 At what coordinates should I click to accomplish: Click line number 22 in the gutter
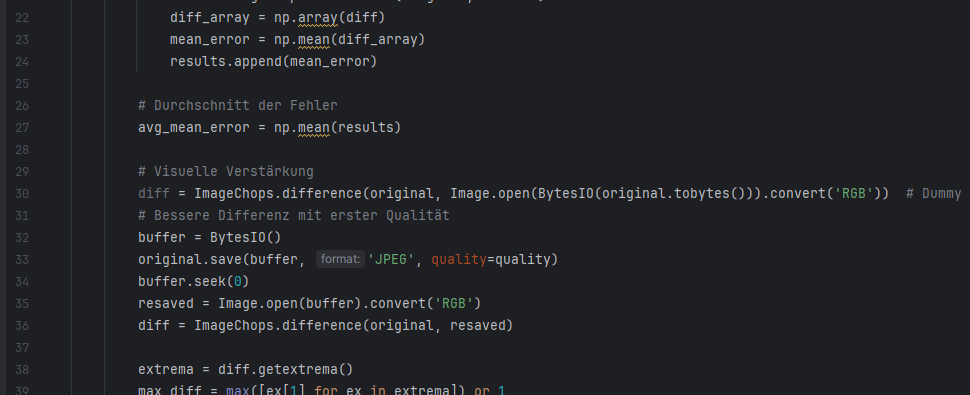point(21,17)
